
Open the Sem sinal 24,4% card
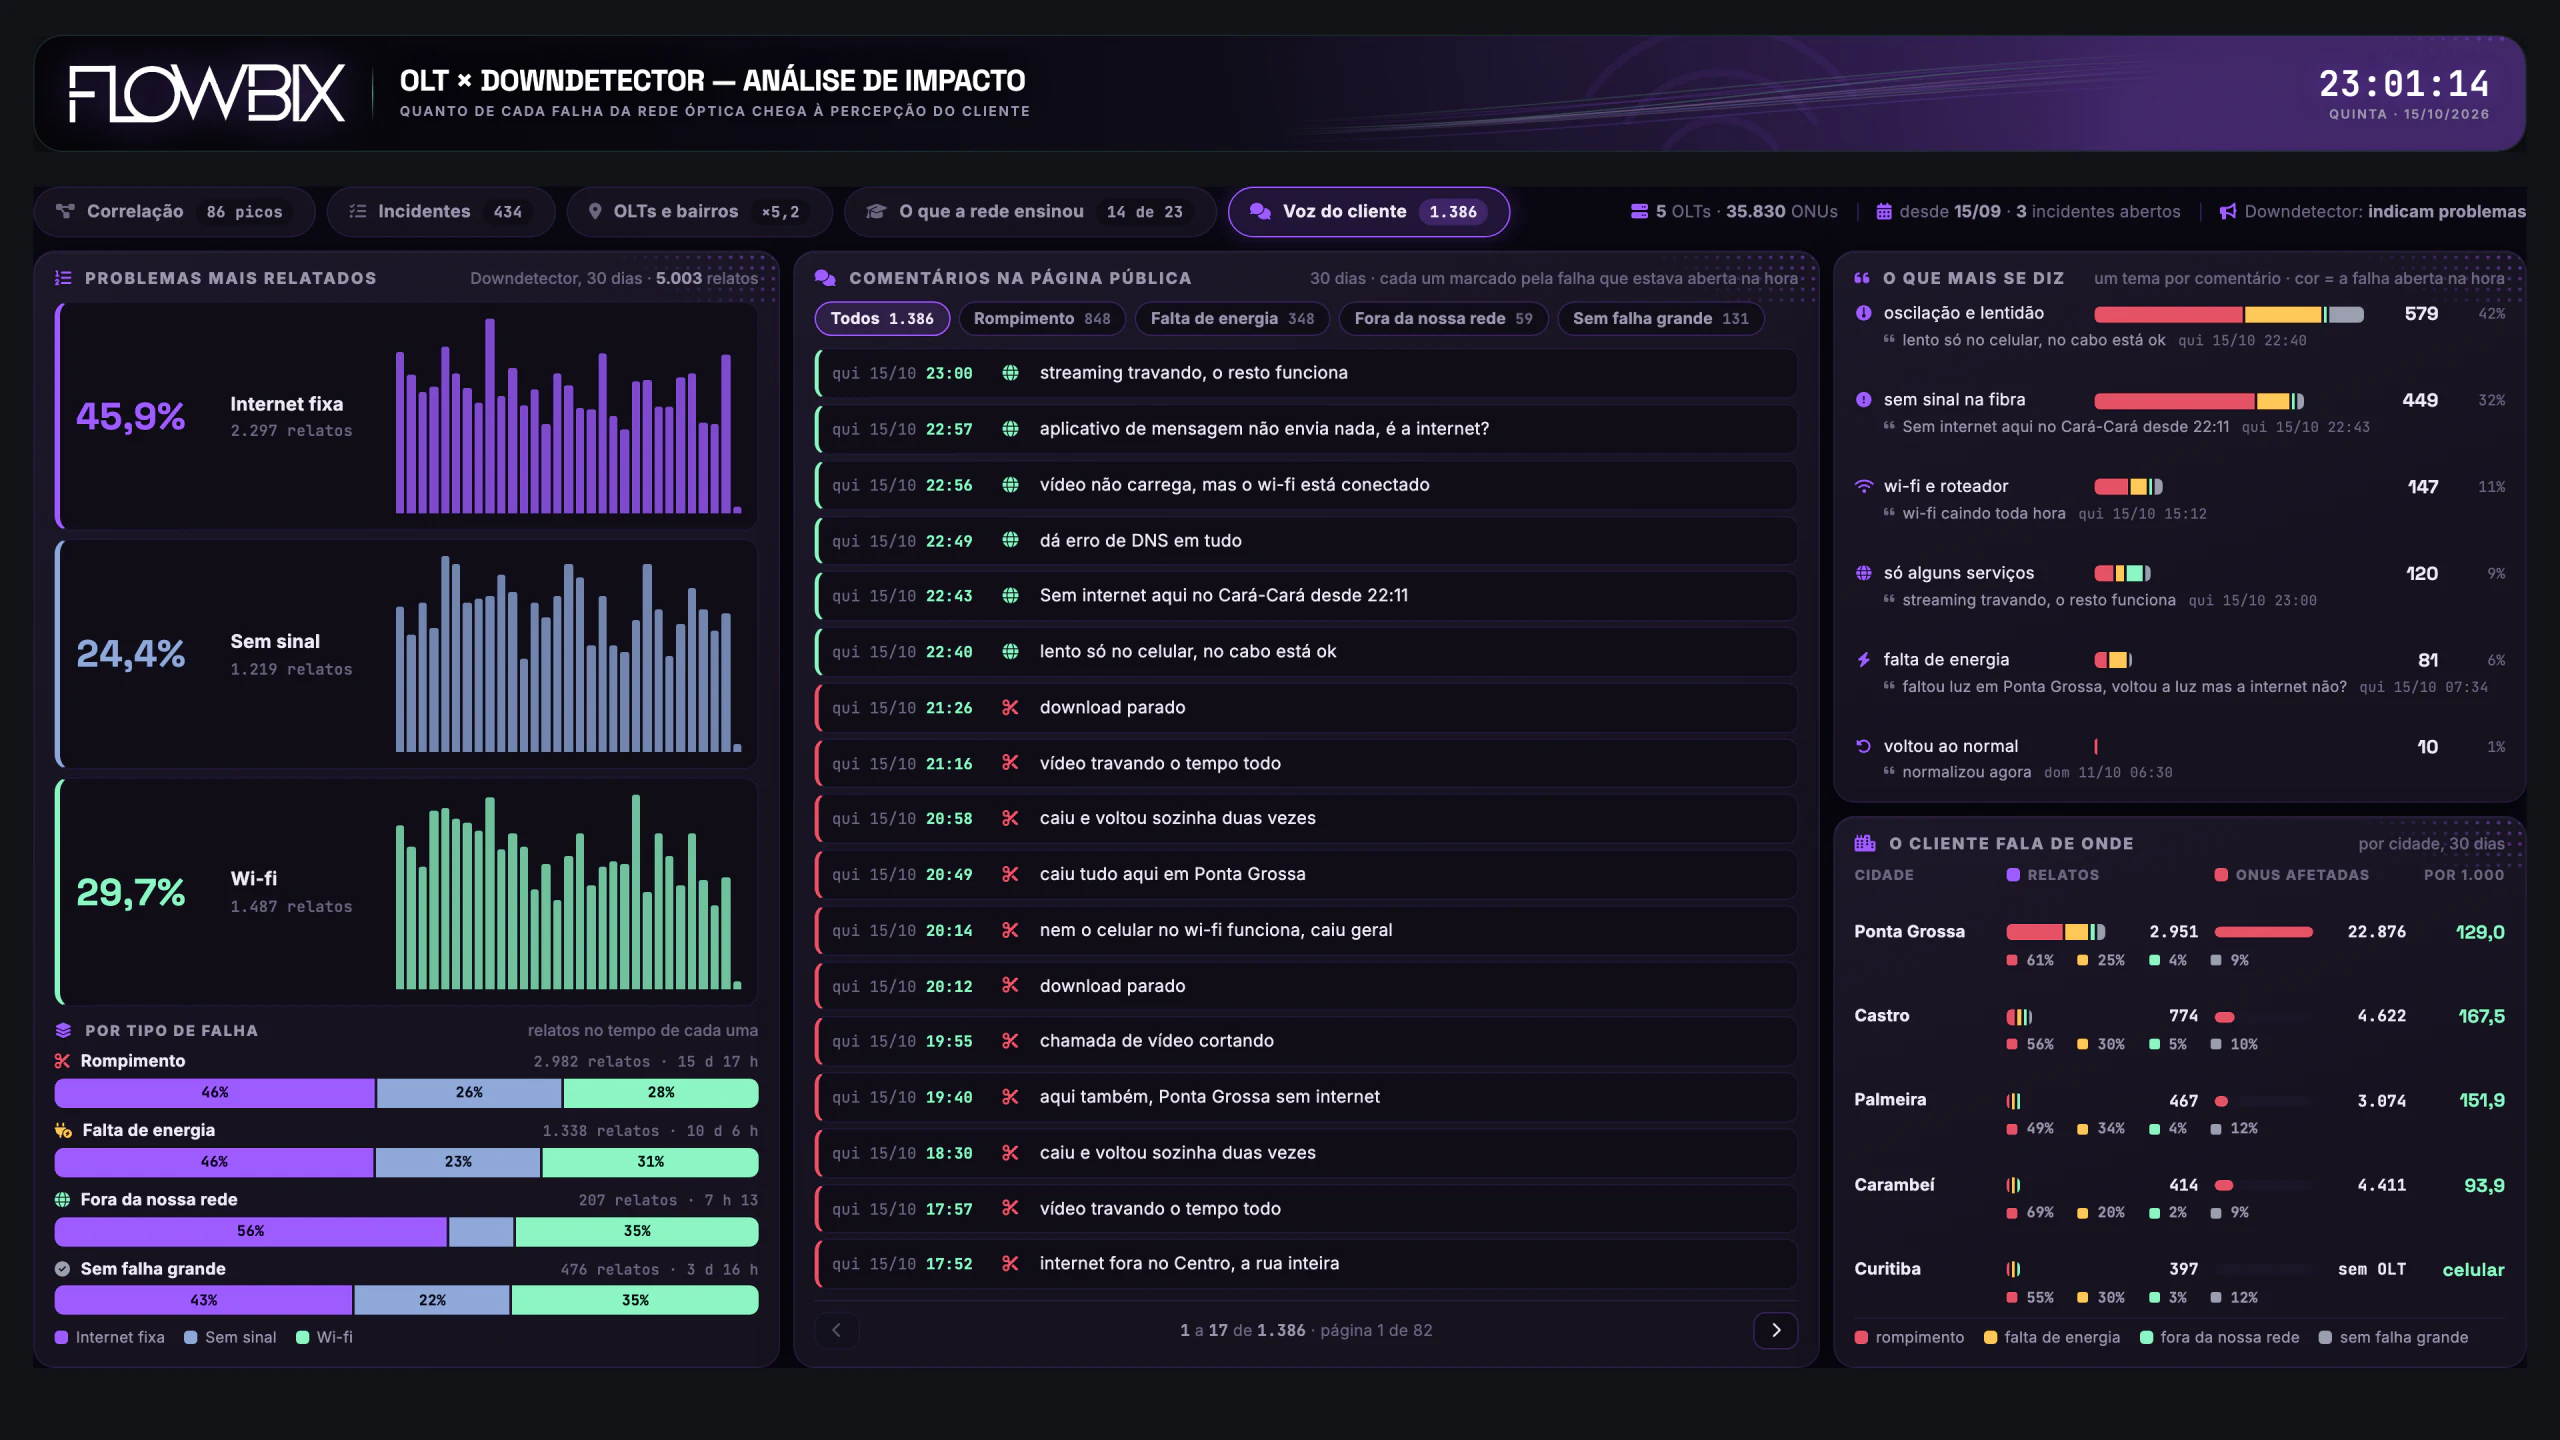click(x=406, y=654)
